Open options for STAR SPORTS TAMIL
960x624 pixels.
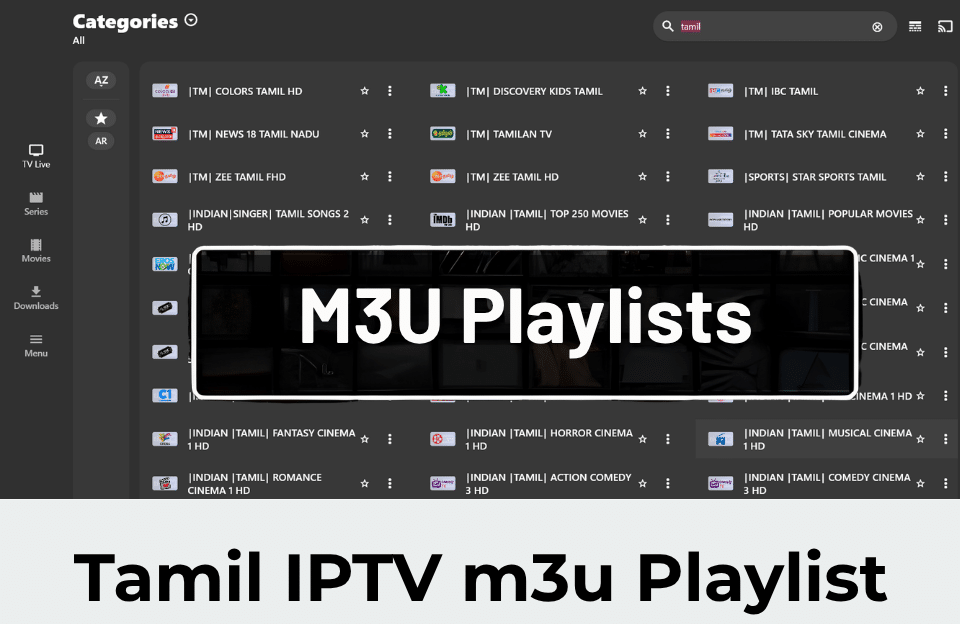click(945, 176)
